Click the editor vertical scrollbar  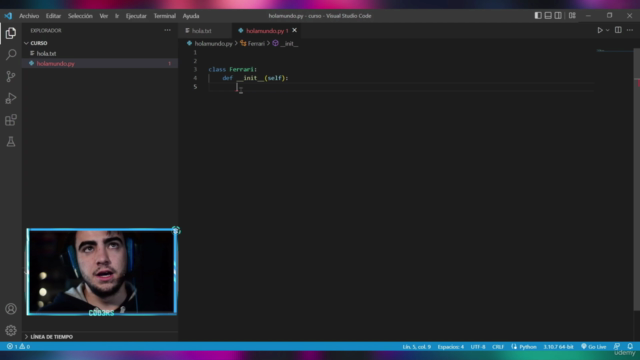[x=636, y=180]
